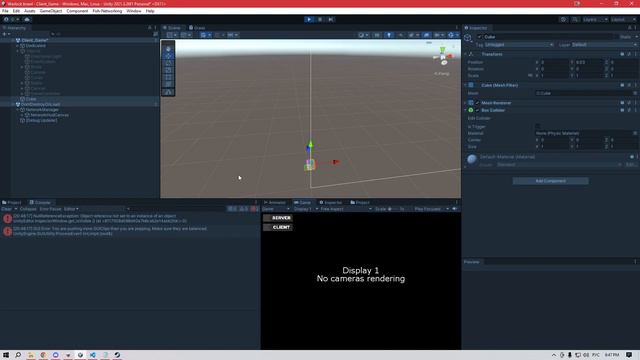Image resolution: width=640 pixels, height=360 pixels.
Task: Click the error message filter in Console
Action: [254, 209]
